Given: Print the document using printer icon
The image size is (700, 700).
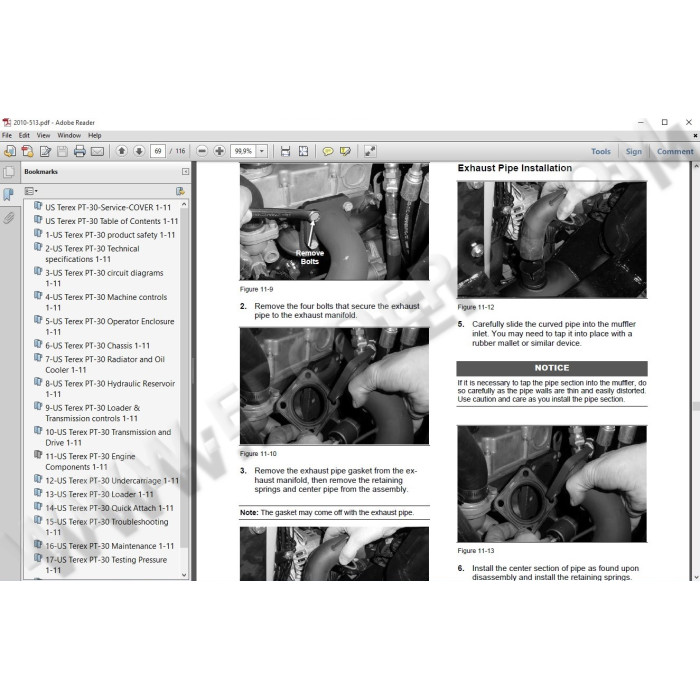Looking at the screenshot, I should click(80, 151).
